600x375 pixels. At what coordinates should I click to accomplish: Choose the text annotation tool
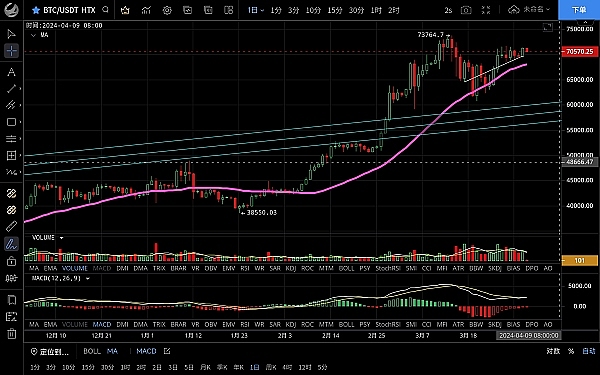pyautogui.click(x=11, y=72)
